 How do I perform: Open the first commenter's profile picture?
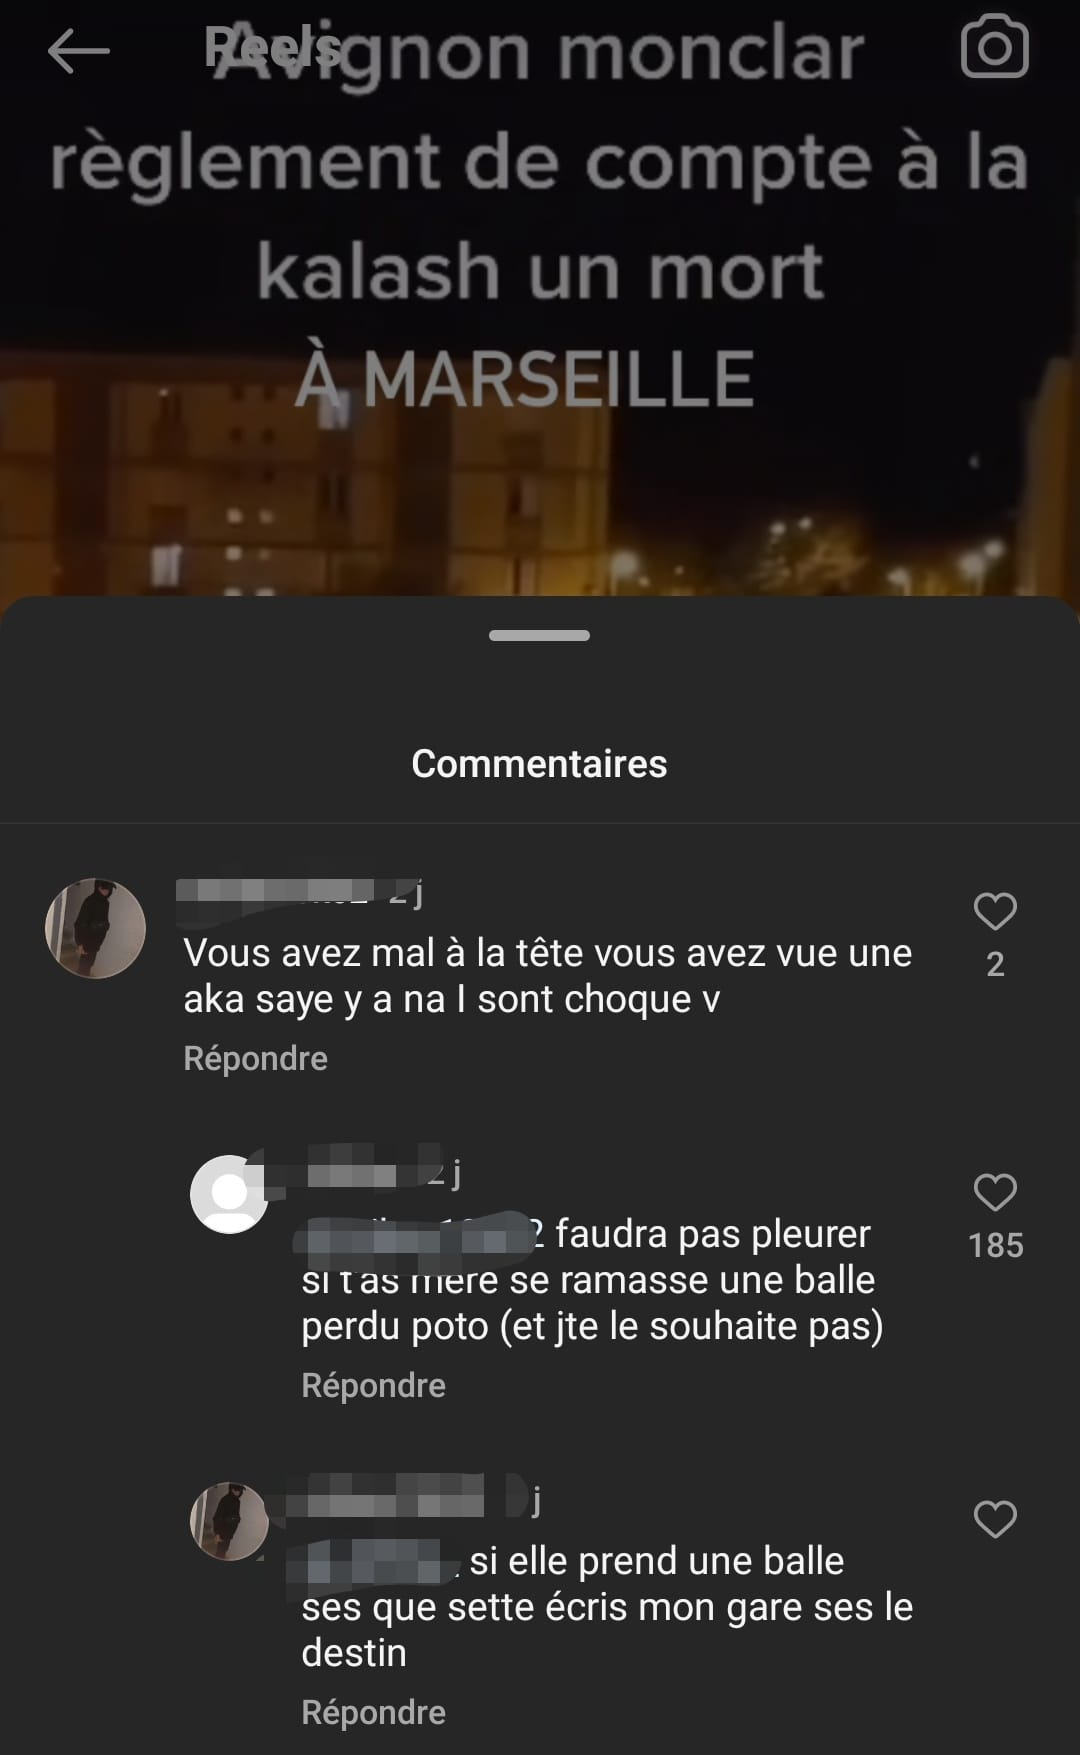95,928
